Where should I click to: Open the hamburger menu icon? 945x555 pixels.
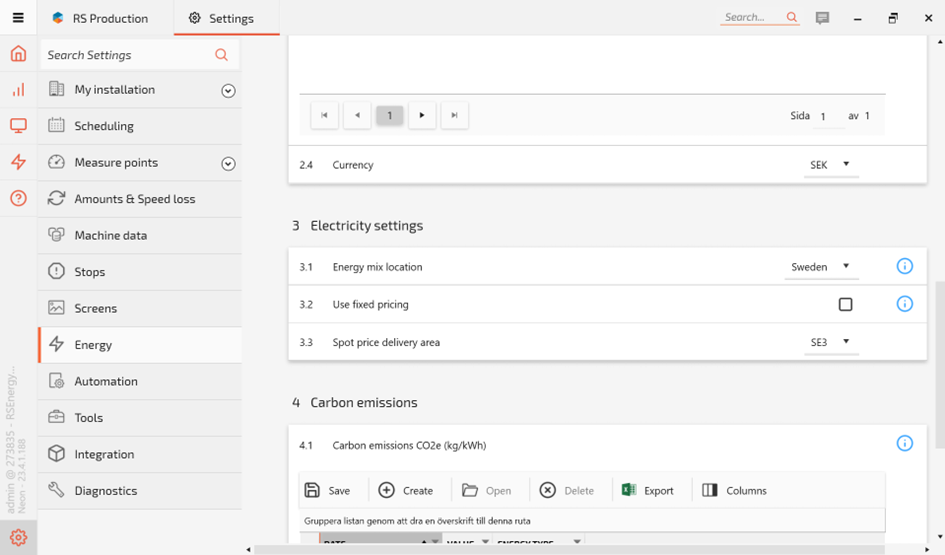tap(18, 17)
